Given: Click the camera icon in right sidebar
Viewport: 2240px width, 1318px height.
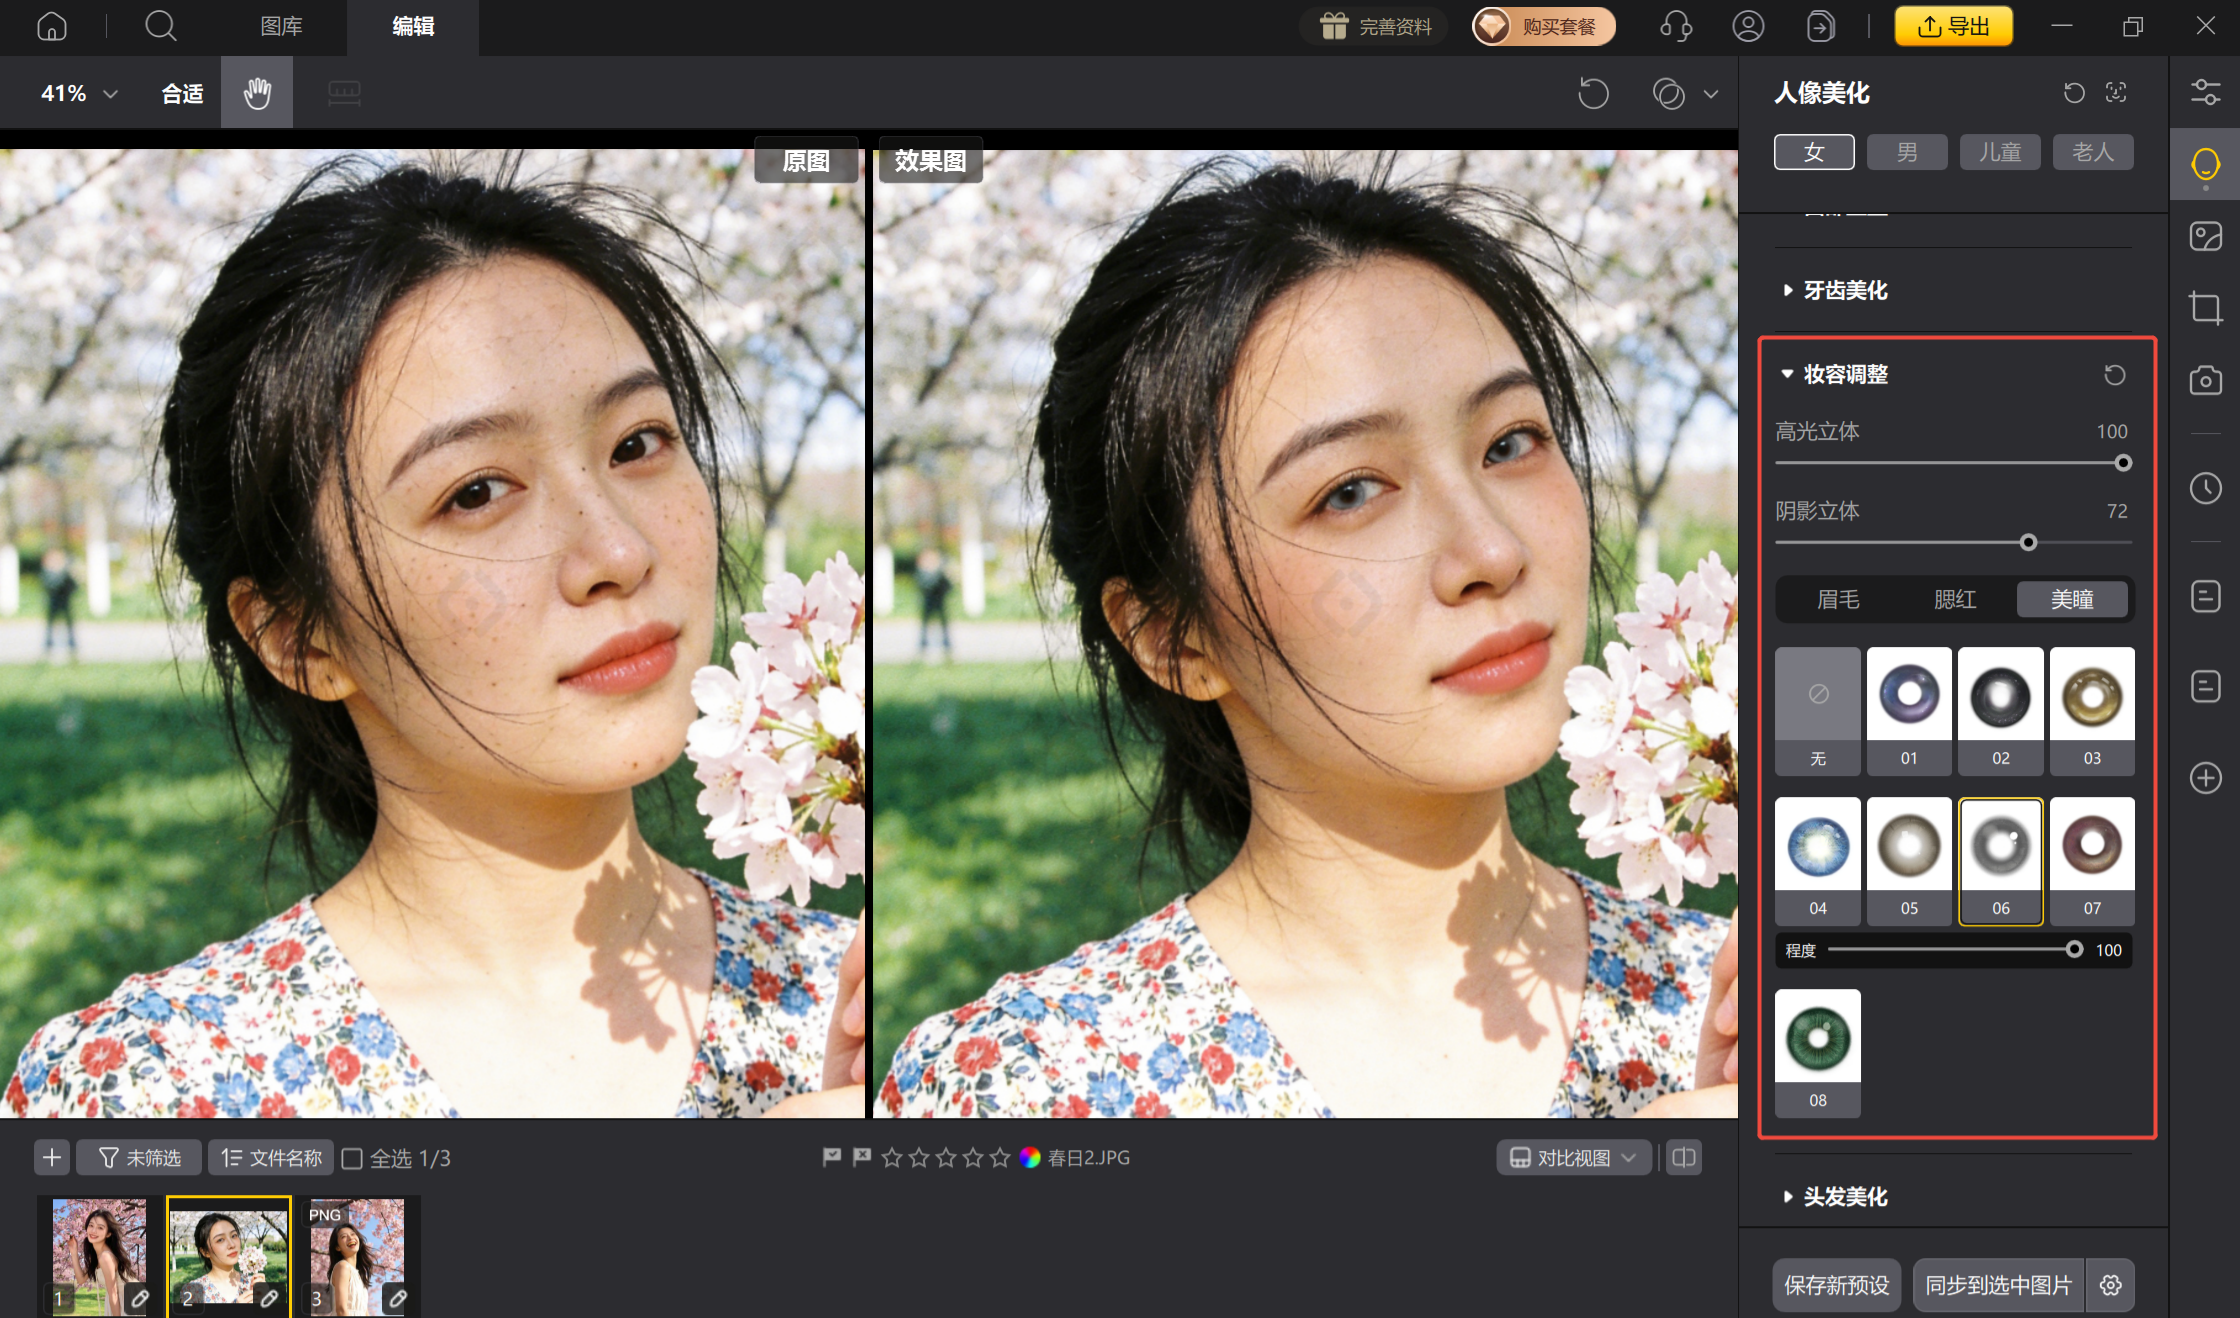Looking at the screenshot, I should [x=2205, y=380].
